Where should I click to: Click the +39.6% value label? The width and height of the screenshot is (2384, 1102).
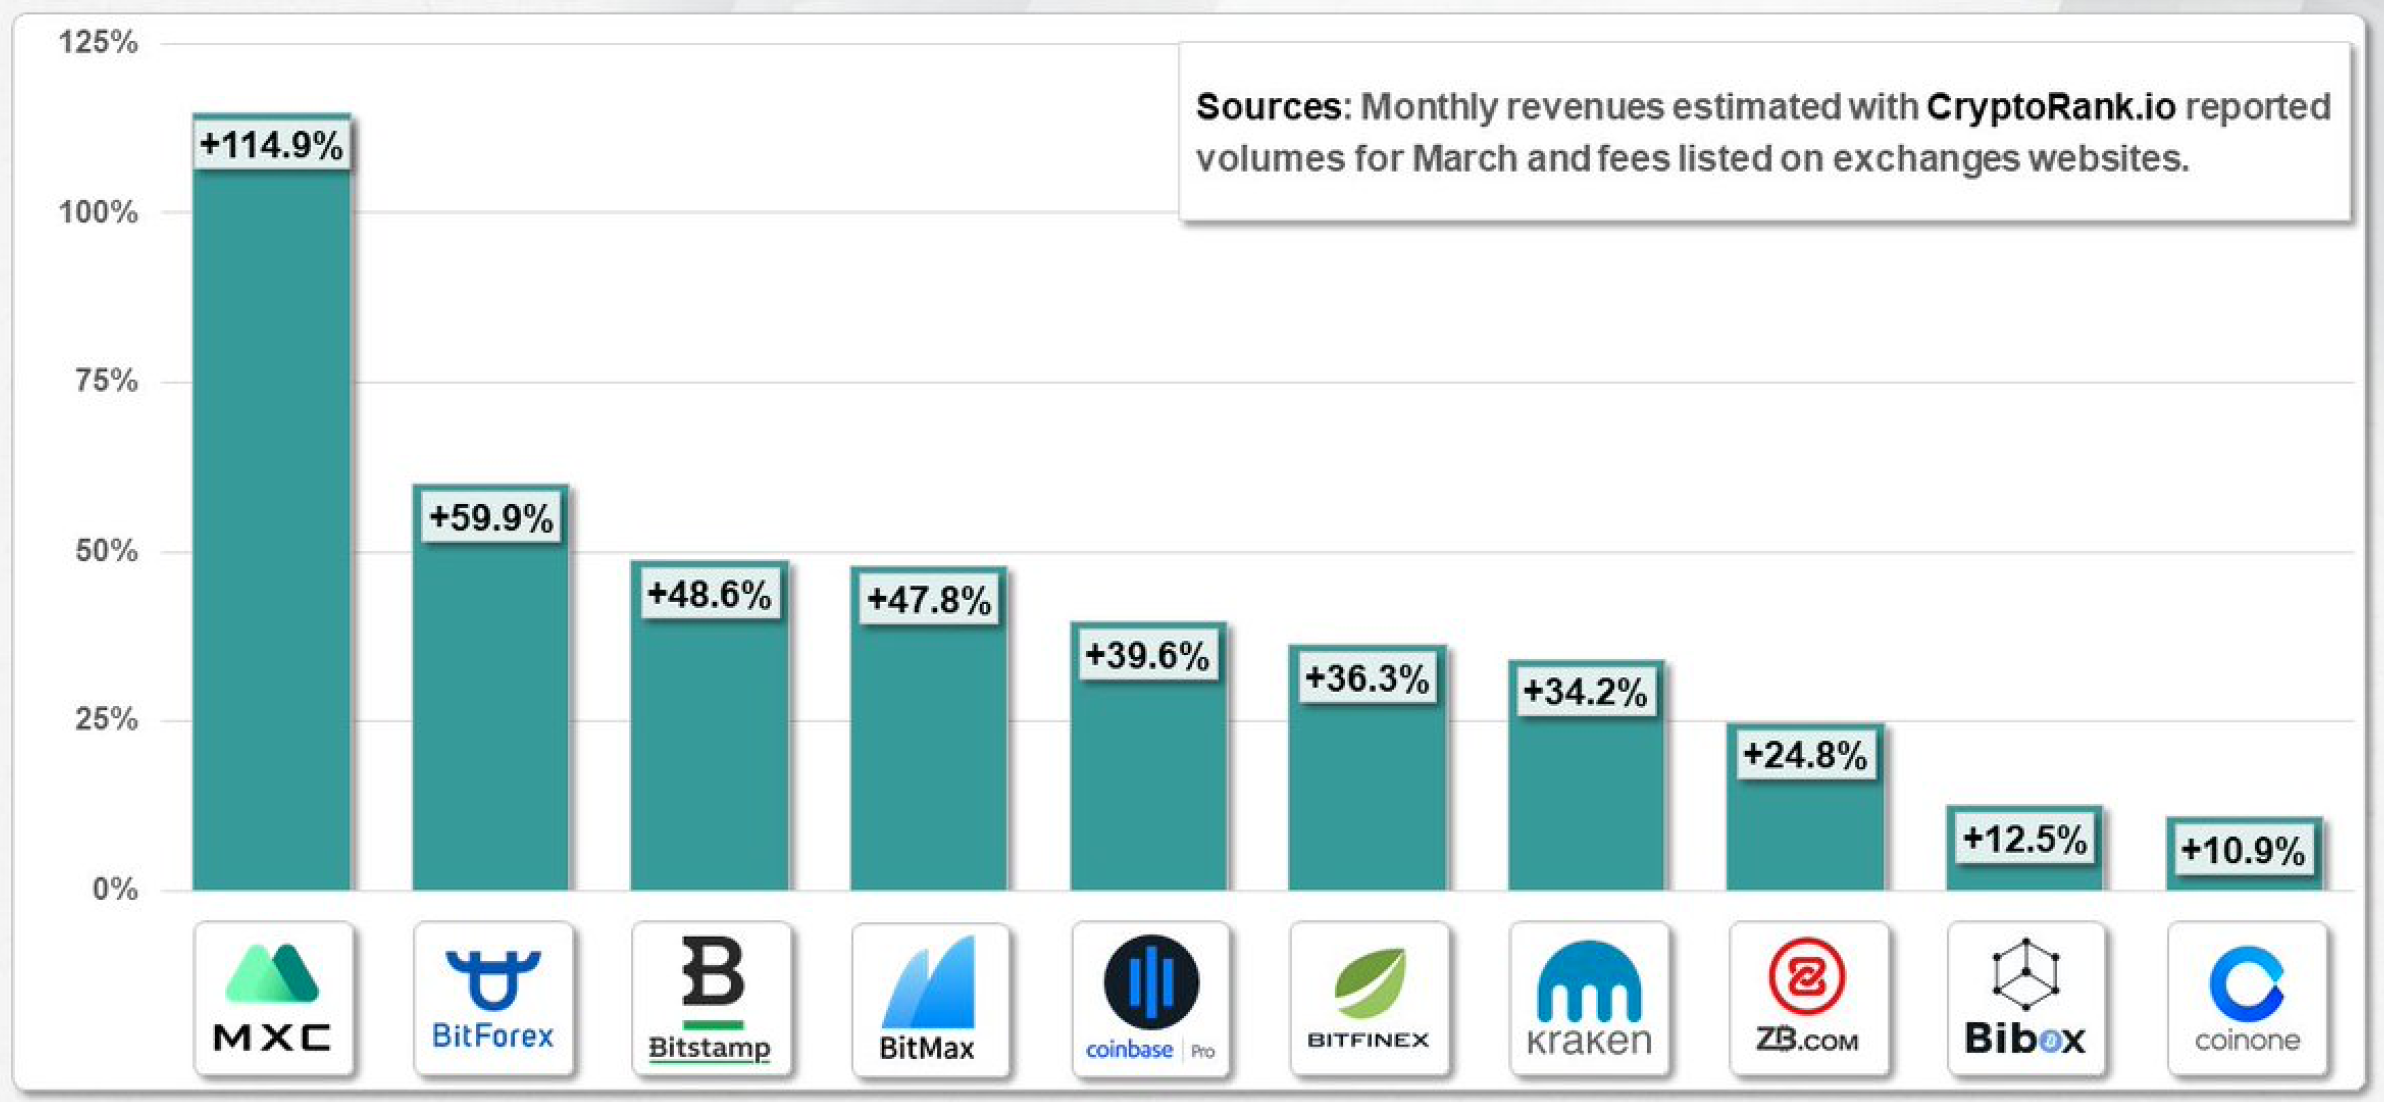click(x=1148, y=656)
